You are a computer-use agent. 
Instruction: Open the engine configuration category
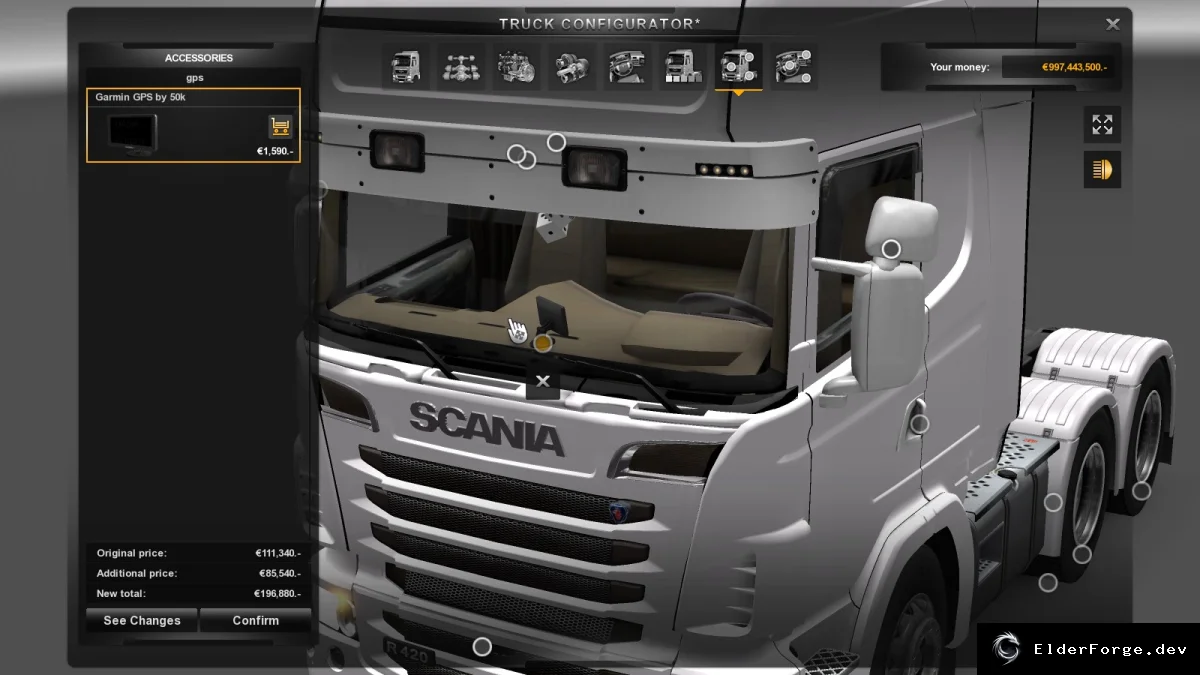point(516,68)
